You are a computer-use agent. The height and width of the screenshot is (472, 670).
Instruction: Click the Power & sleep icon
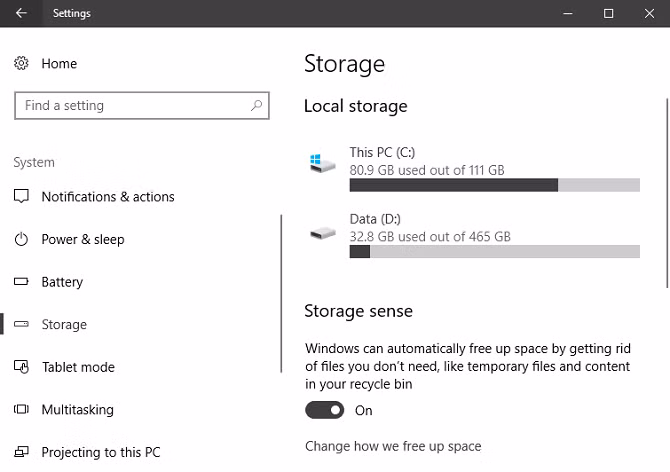pyautogui.click(x=22, y=240)
